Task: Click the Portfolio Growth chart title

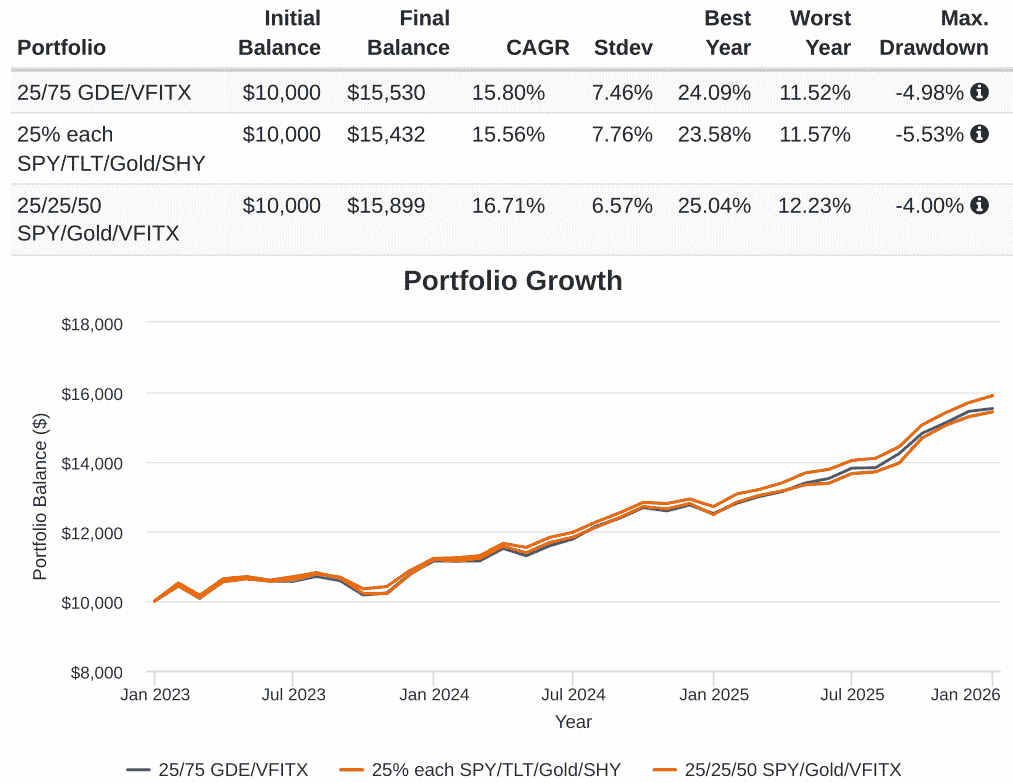Action: tap(512, 281)
